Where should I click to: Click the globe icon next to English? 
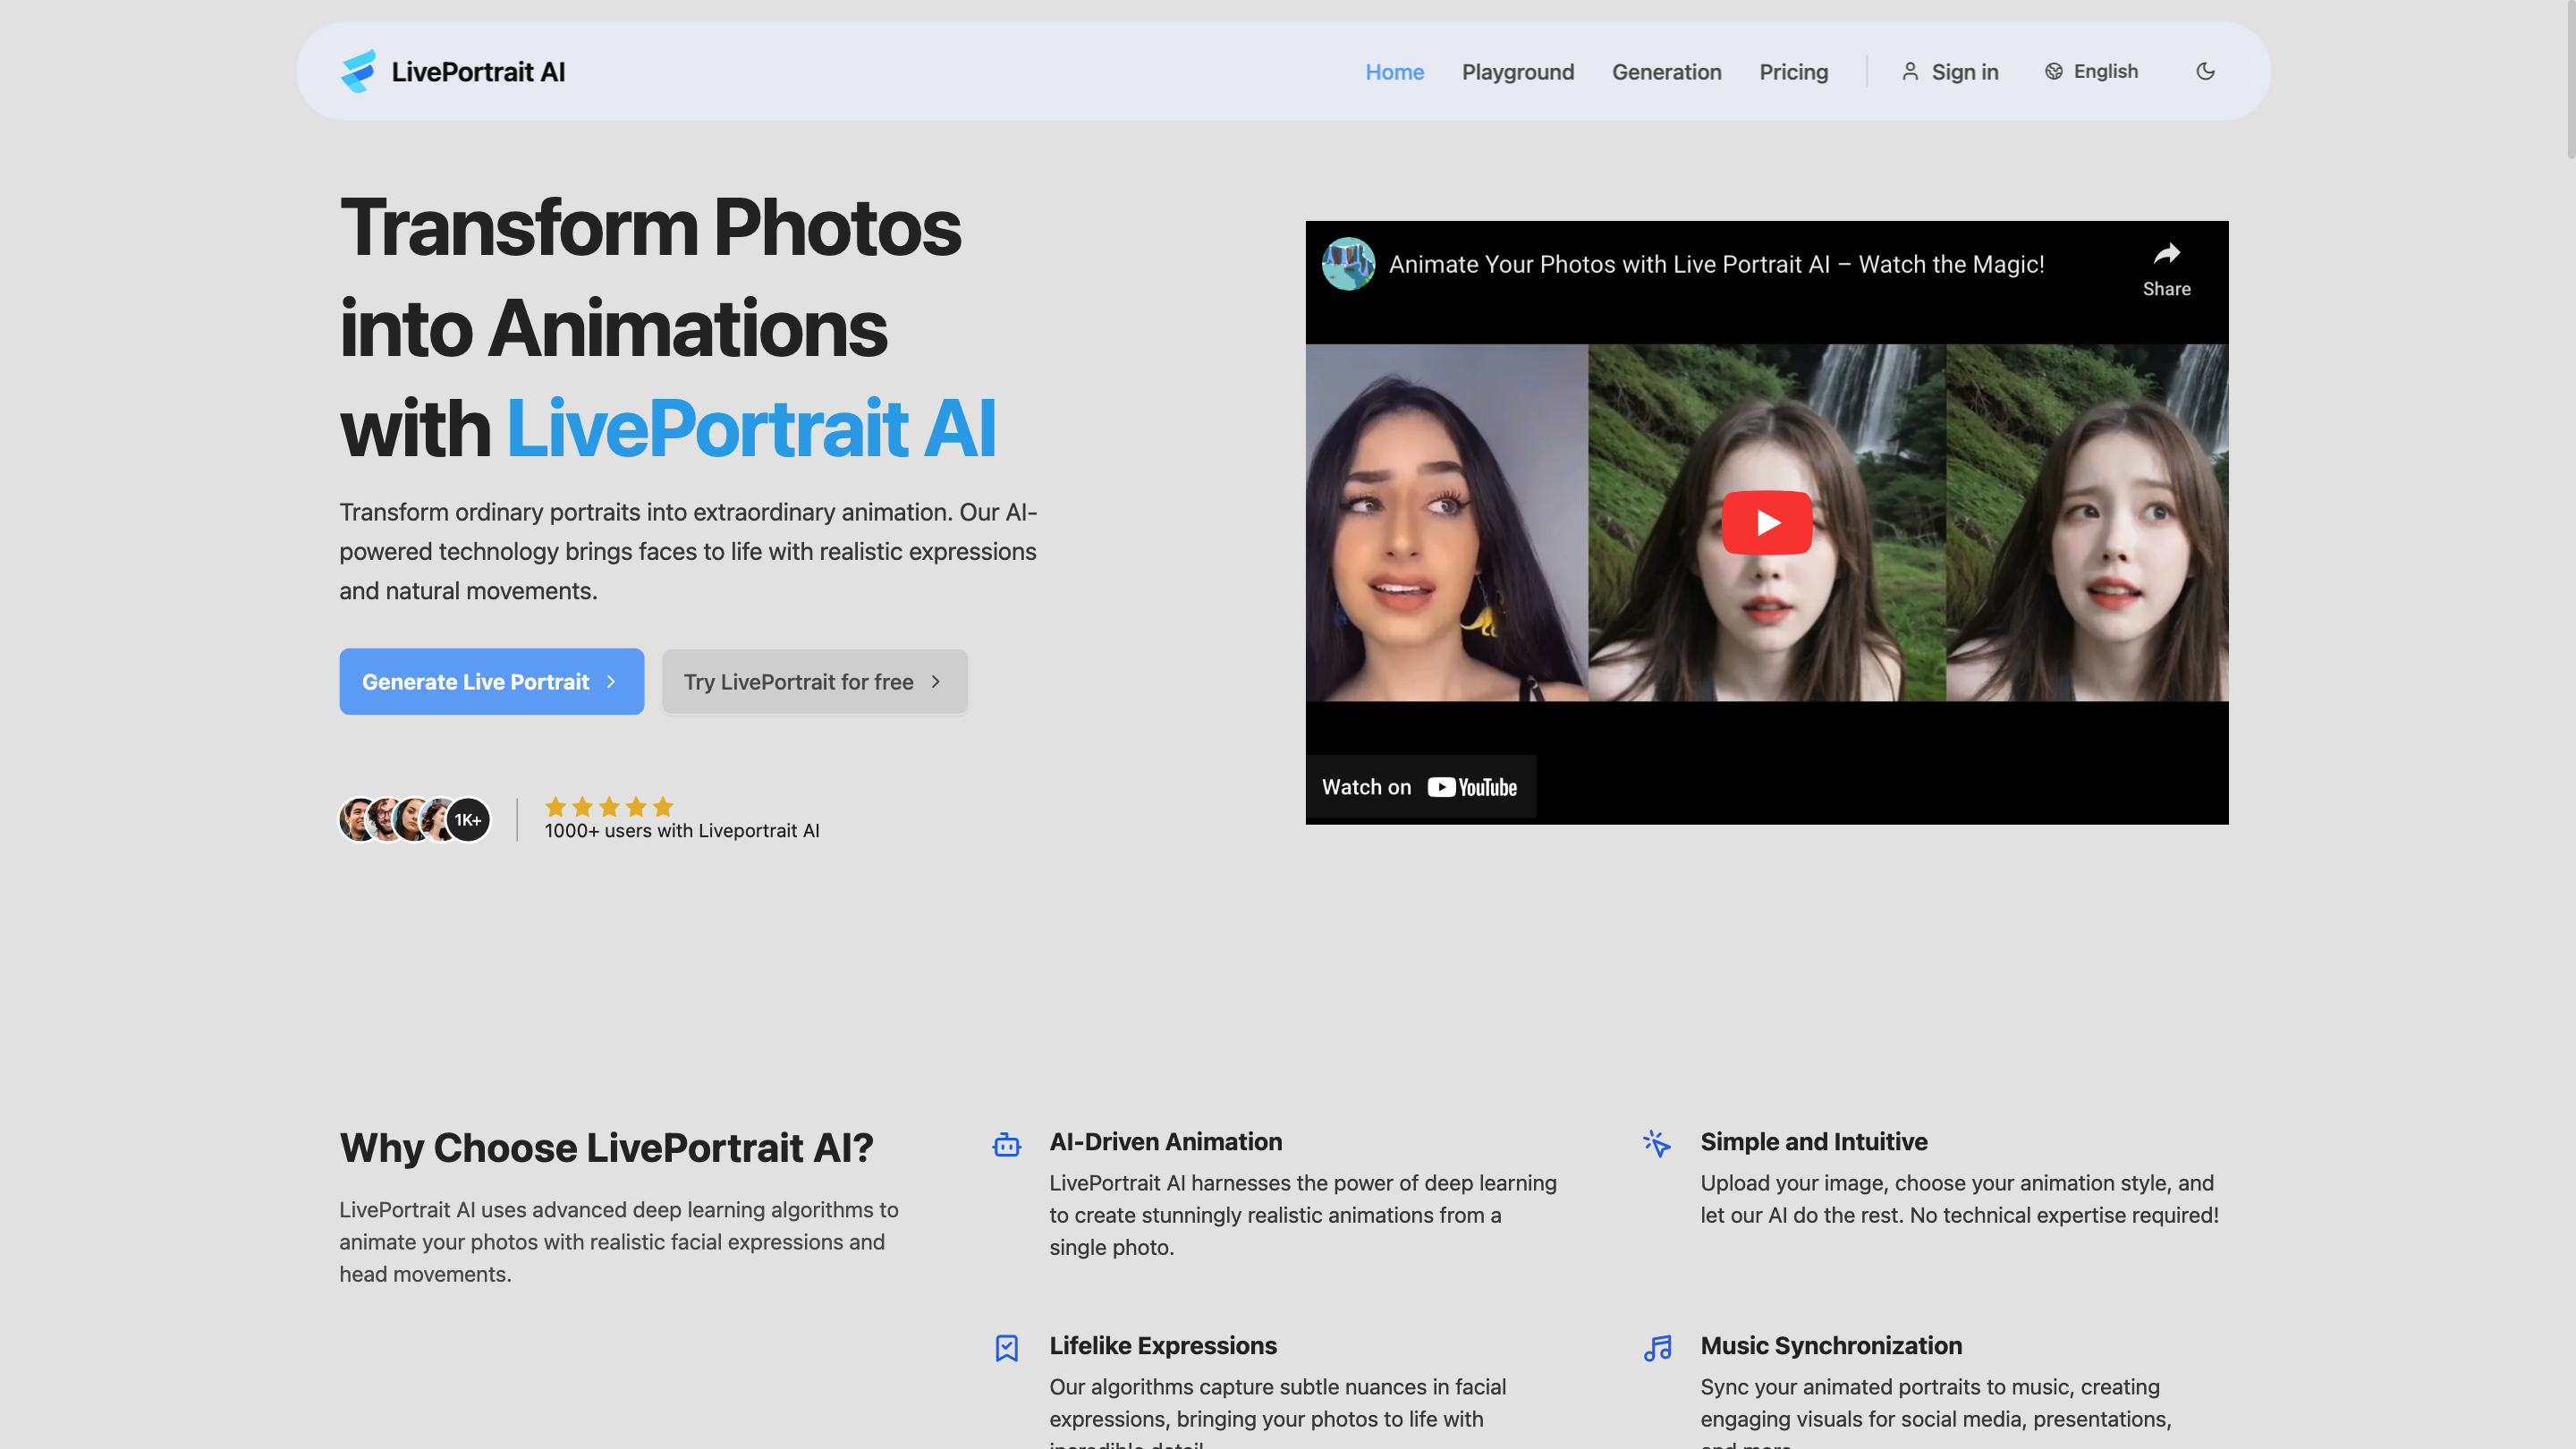(2053, 71)
